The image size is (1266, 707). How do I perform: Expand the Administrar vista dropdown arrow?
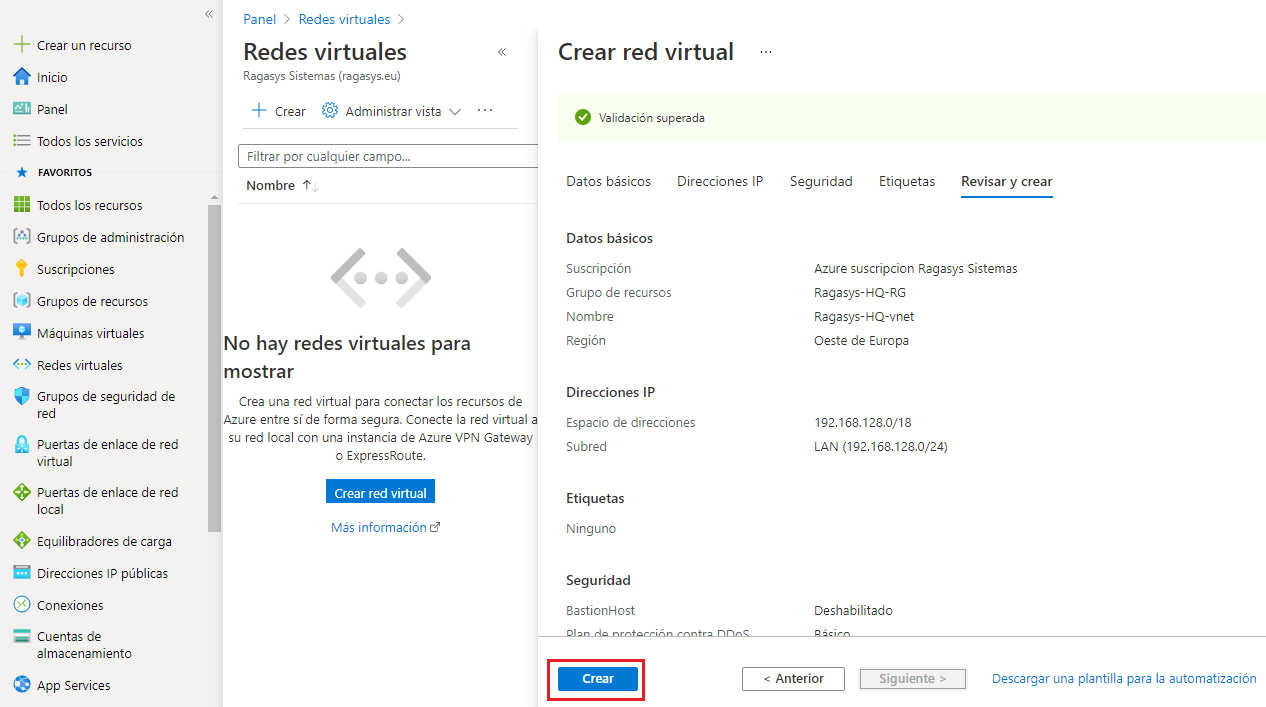coord(455,112)
